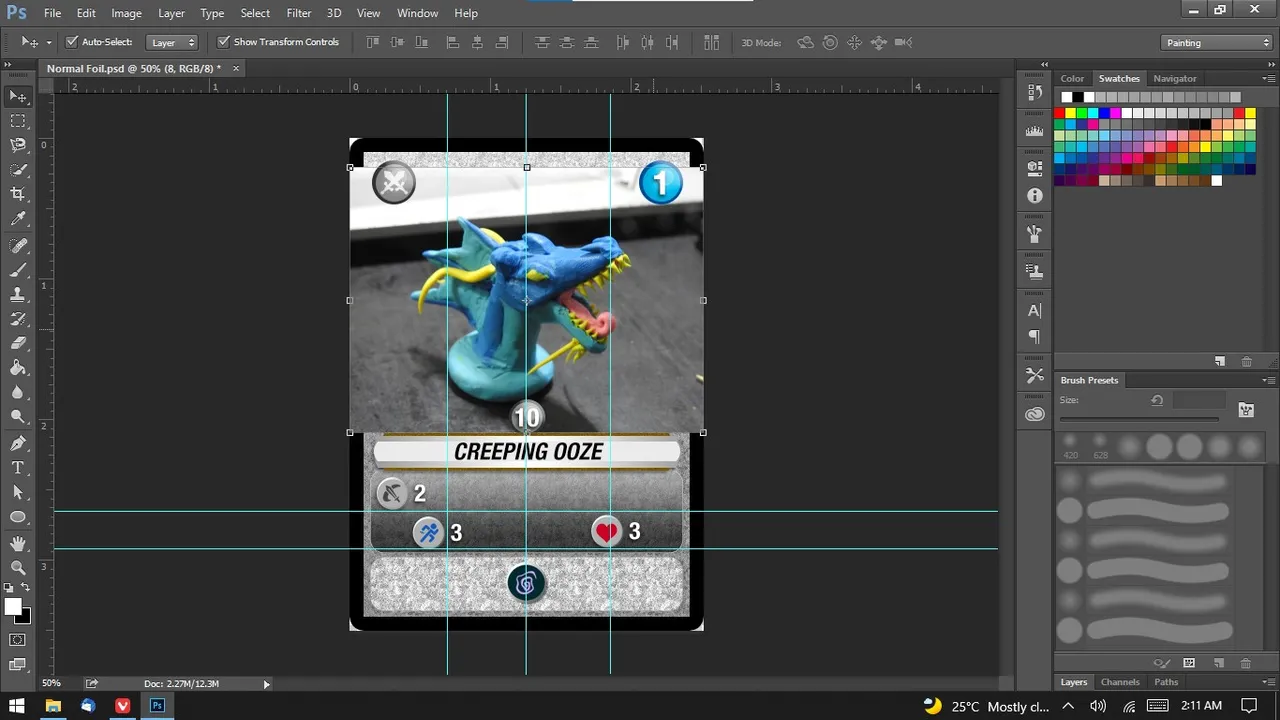Select the Lasso tool
1280x720 pixels.
(18, 146)
